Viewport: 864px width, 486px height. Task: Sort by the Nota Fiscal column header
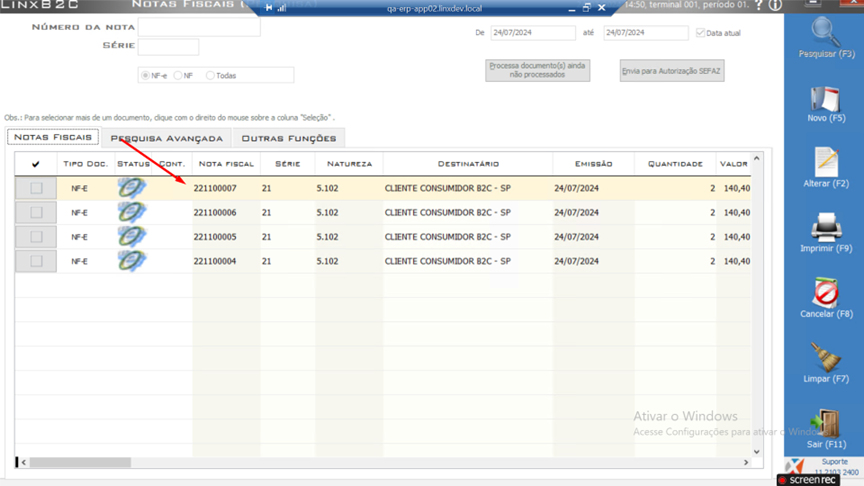[x=226, y=164]
